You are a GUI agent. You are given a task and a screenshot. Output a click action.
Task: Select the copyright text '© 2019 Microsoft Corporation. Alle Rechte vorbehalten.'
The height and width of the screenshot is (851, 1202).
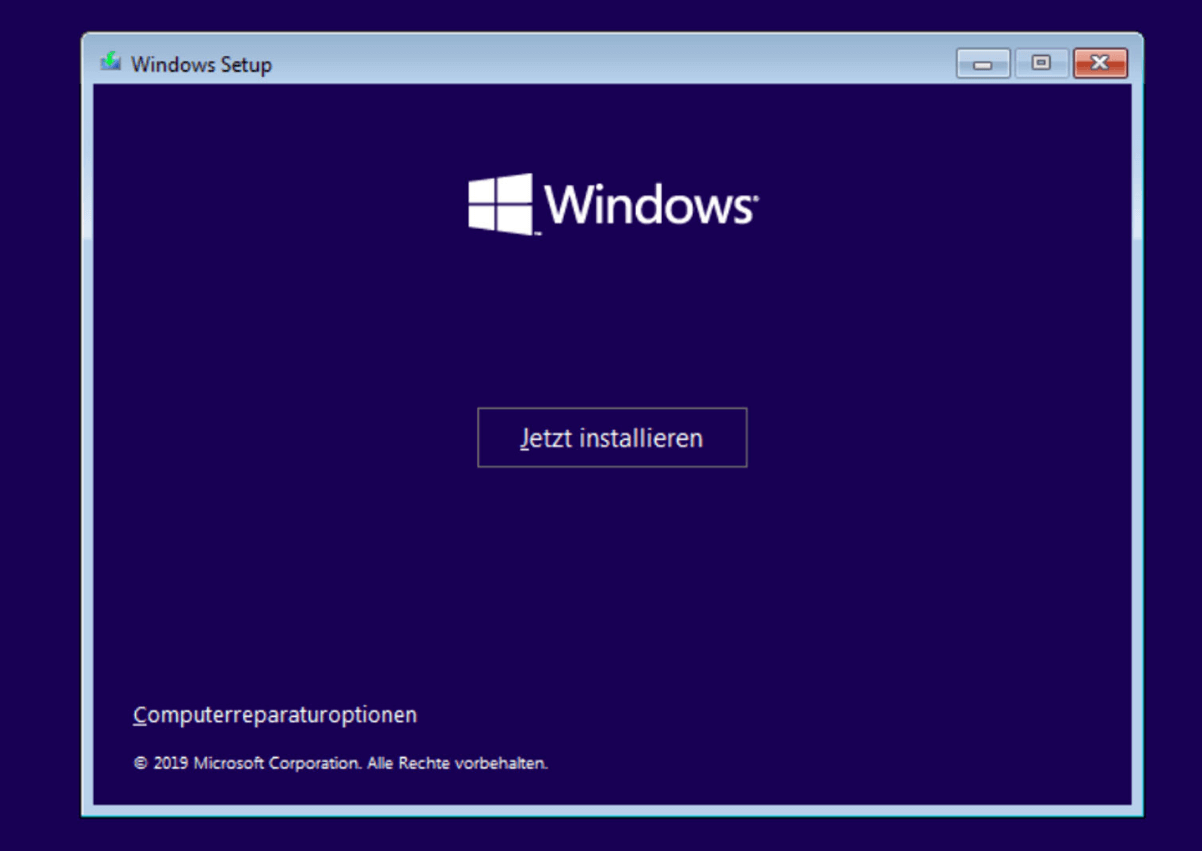341,763
